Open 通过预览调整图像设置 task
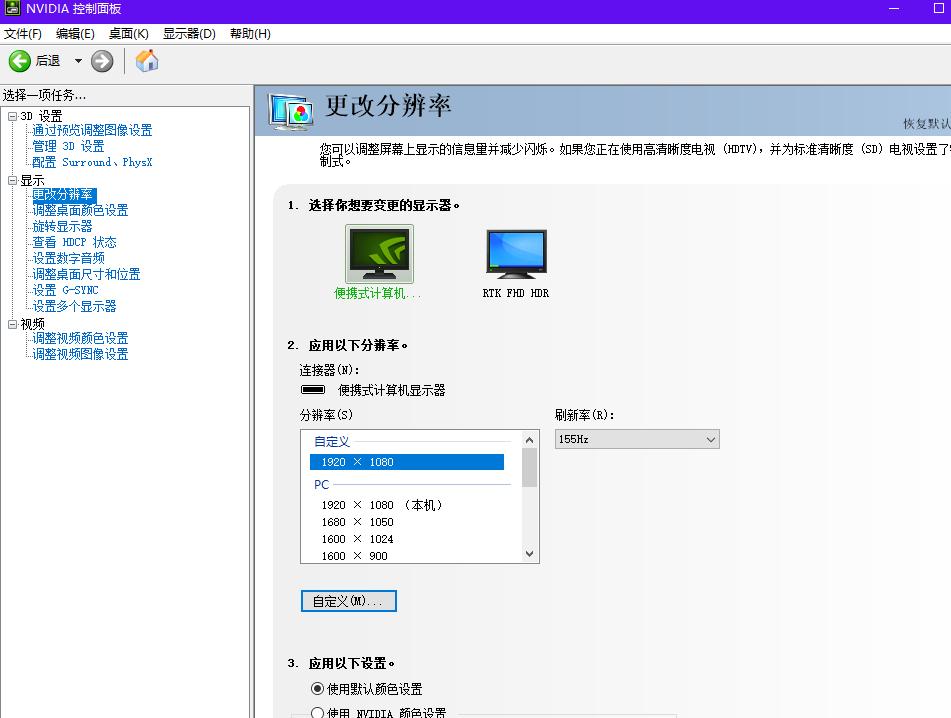Viewport: 951px width, 718px height. tap(92, 130)
